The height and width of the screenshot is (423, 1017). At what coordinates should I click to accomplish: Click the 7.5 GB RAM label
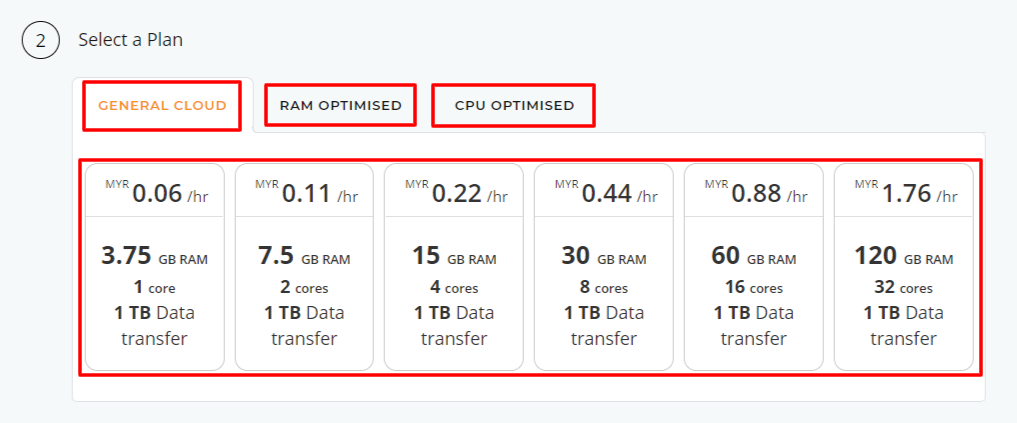[x=304, y=256]
